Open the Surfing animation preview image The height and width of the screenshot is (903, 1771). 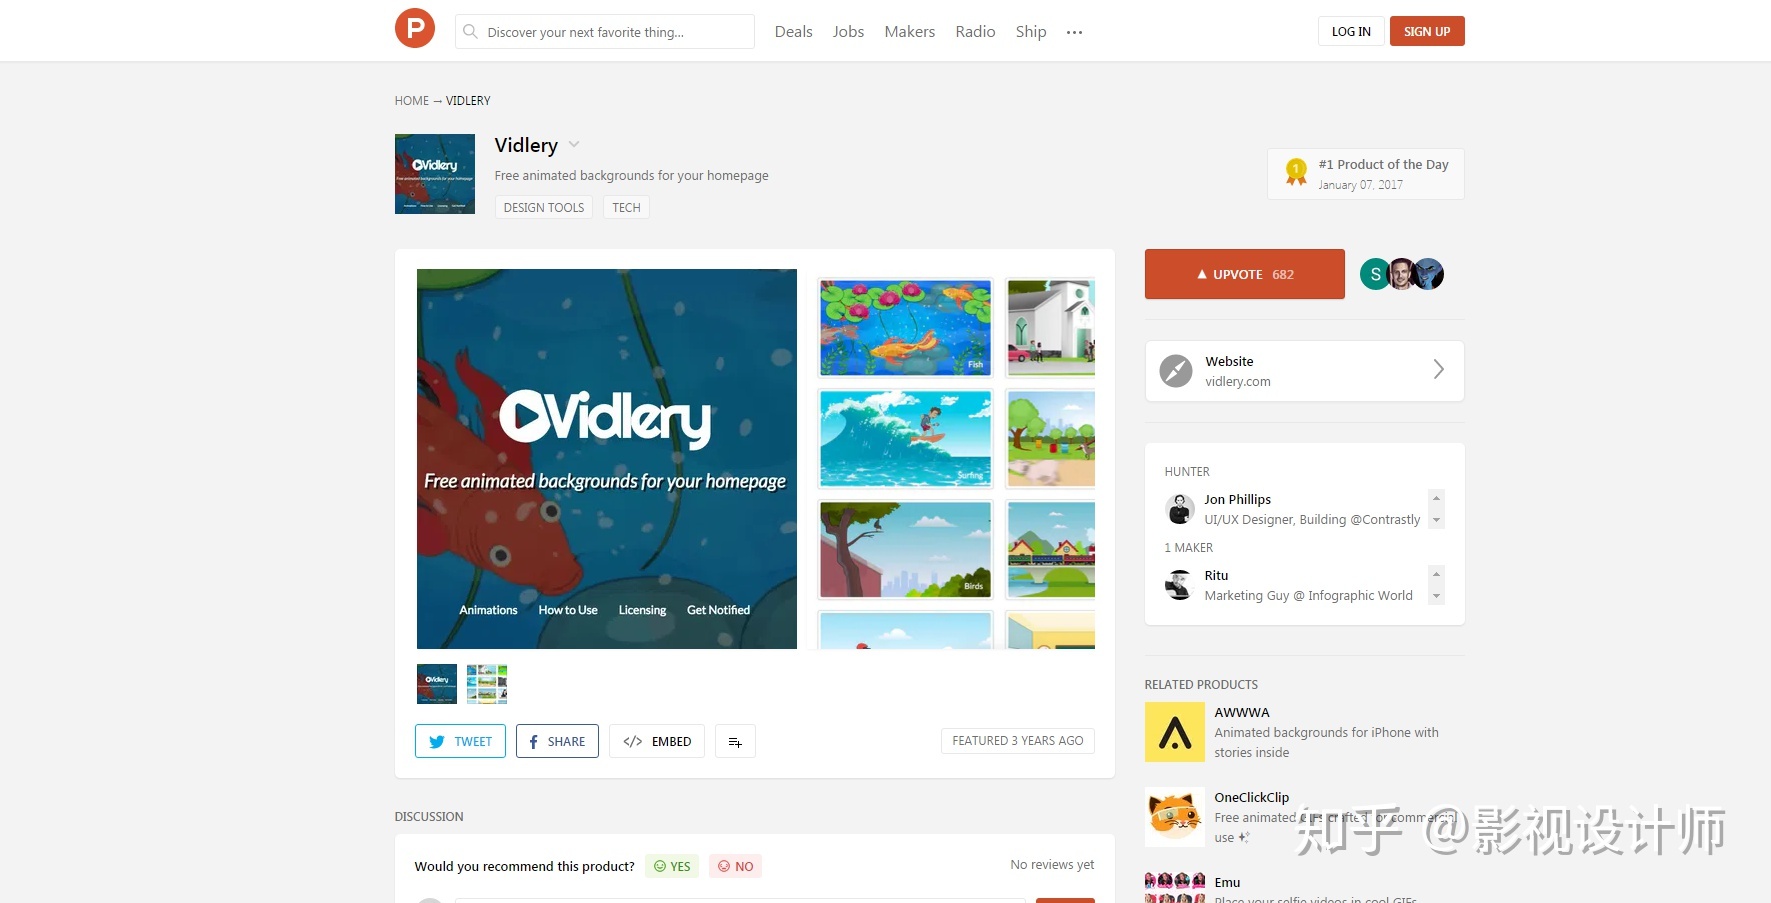905,438
